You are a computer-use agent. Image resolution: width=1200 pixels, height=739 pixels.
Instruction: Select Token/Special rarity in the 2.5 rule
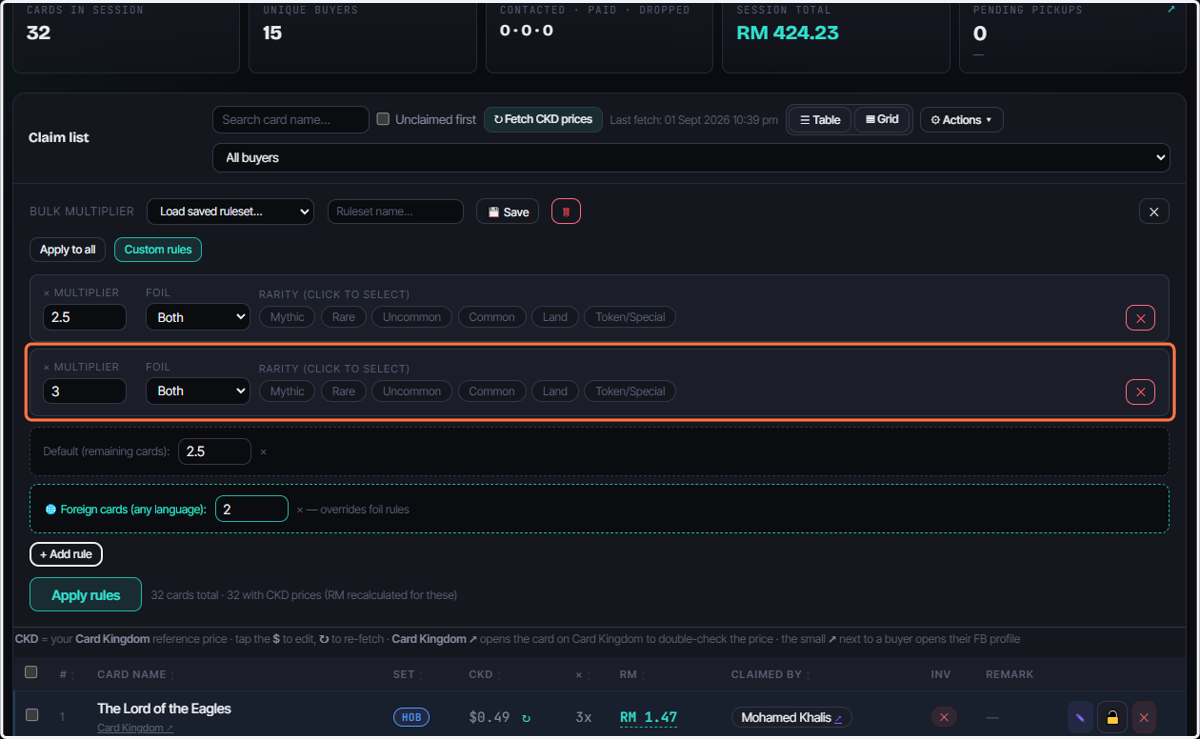(x=630, y=317)
